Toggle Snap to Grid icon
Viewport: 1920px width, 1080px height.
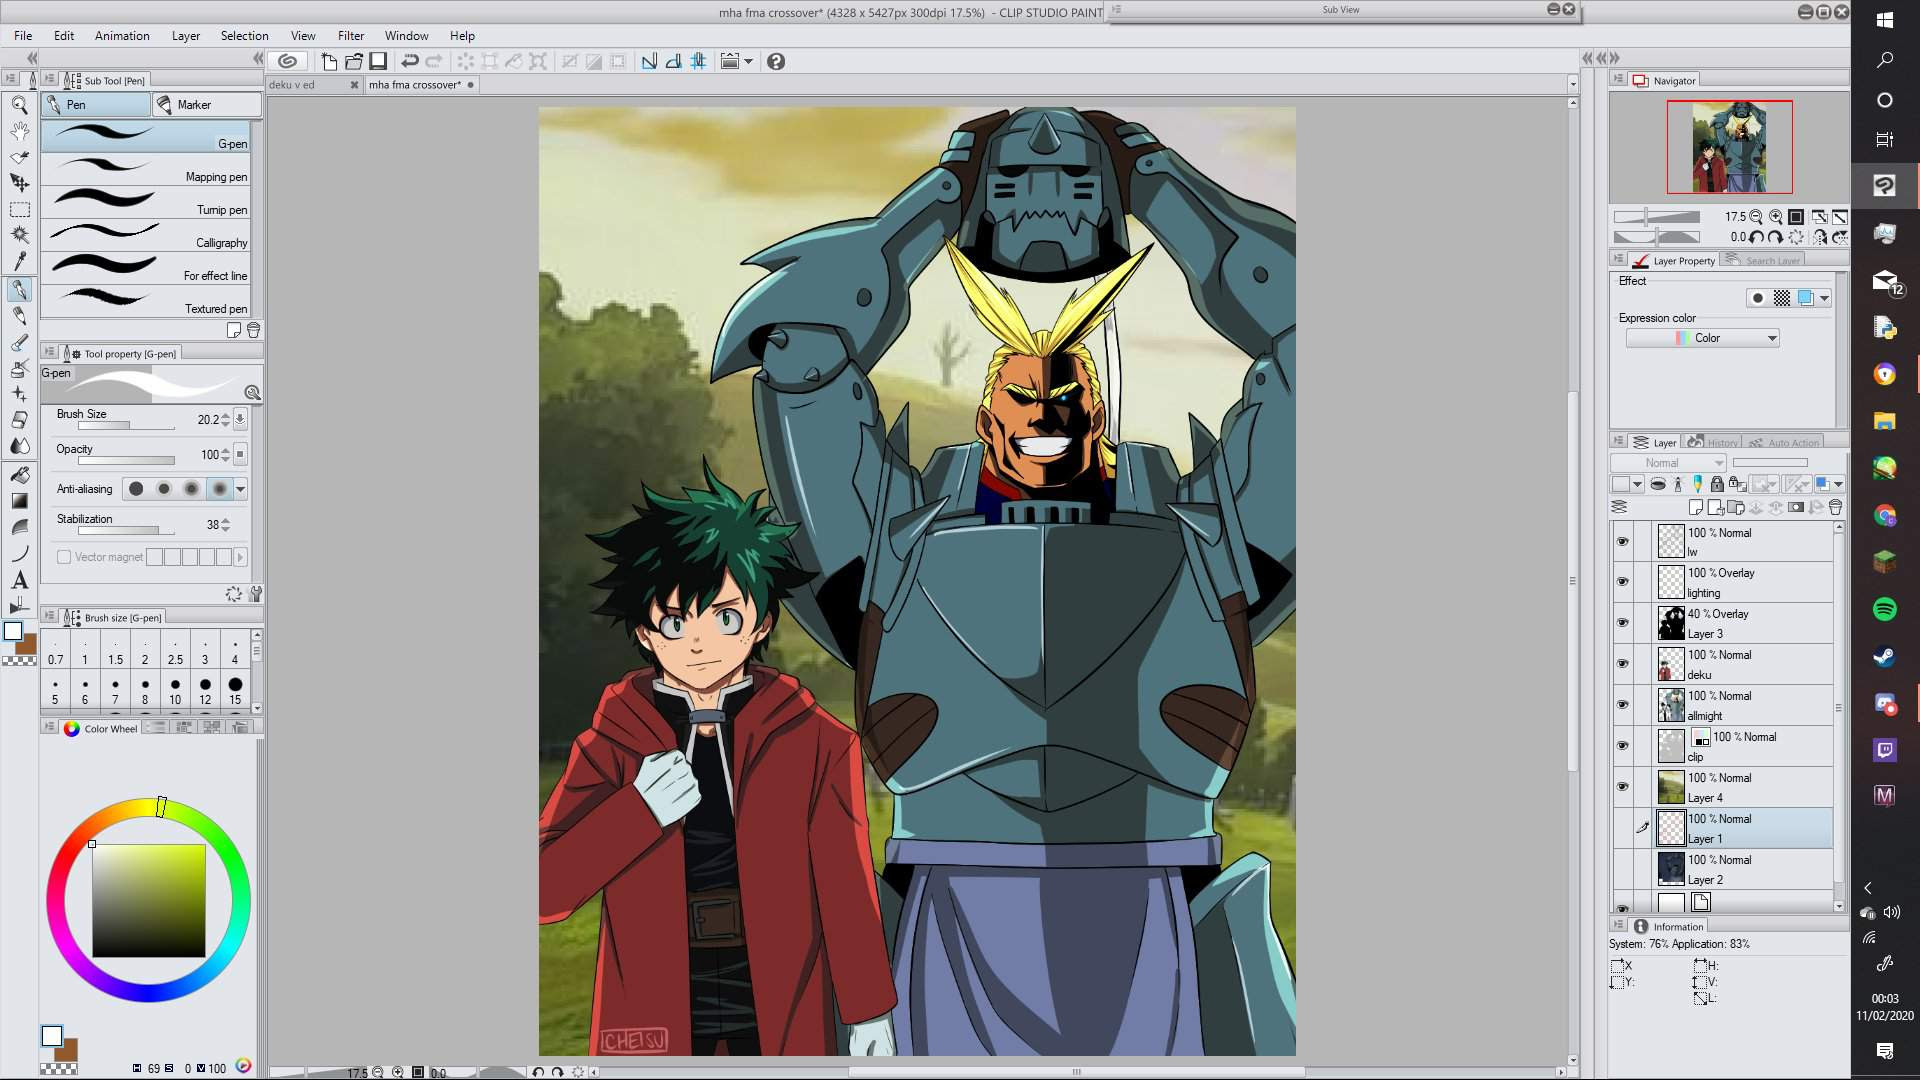pos(698,62)
